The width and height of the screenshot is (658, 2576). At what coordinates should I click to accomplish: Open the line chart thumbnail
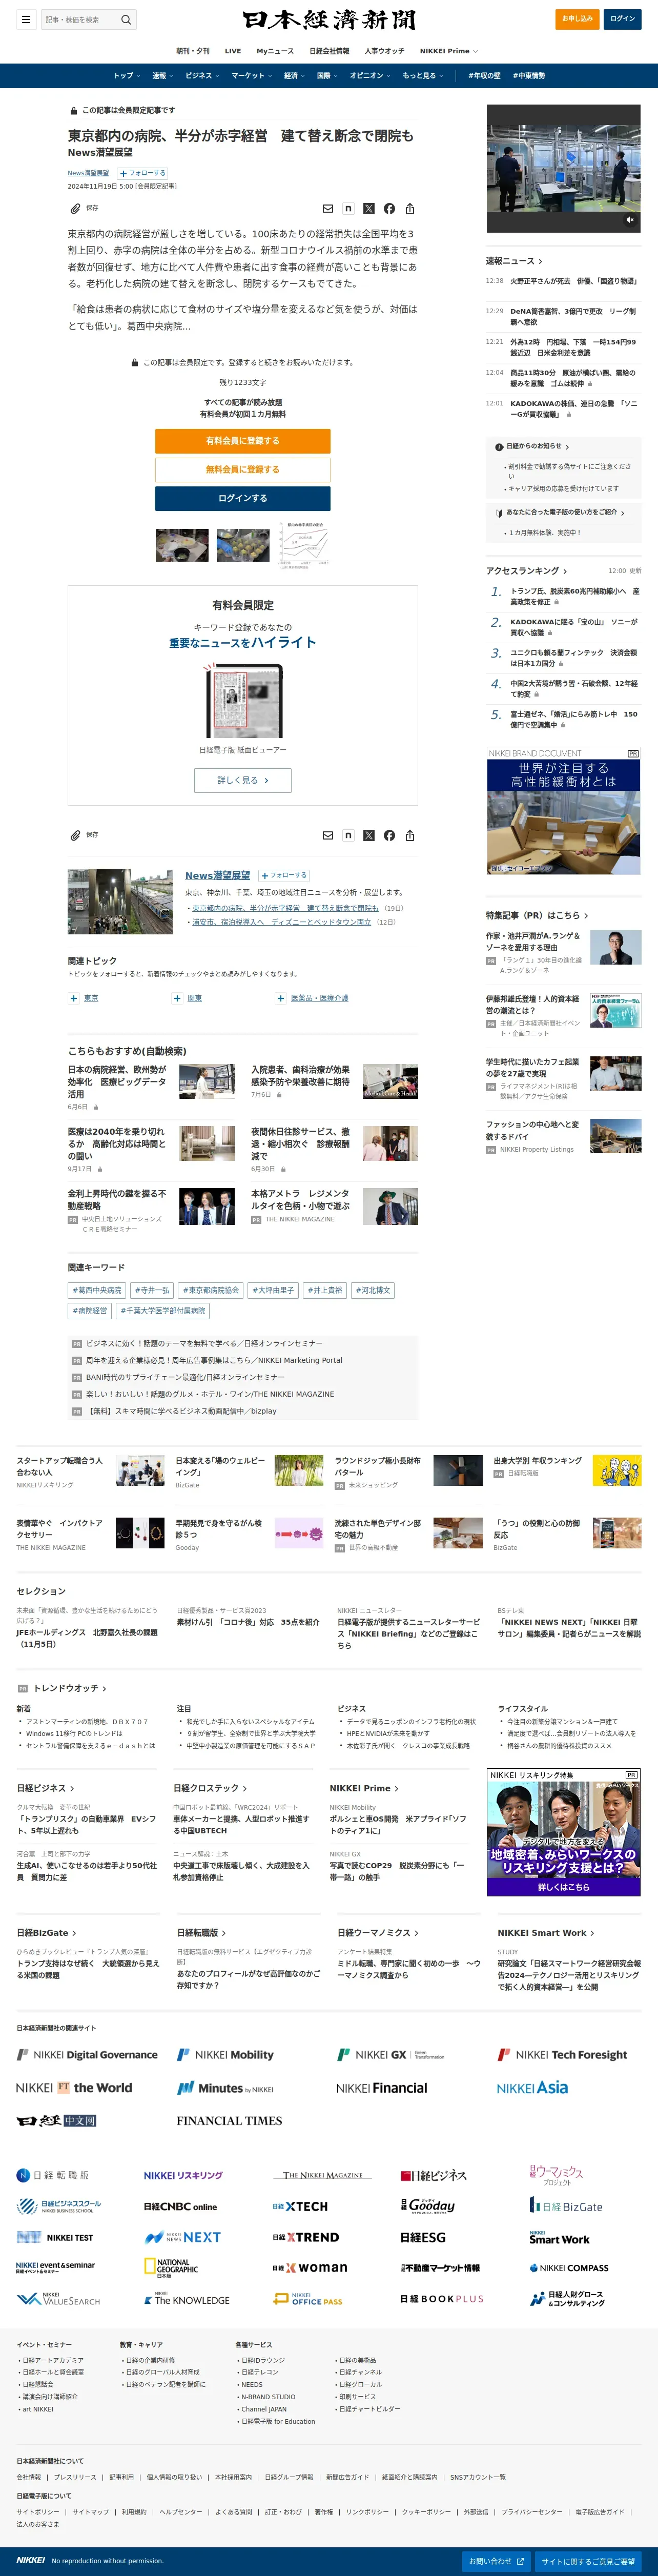pos(303,545)
